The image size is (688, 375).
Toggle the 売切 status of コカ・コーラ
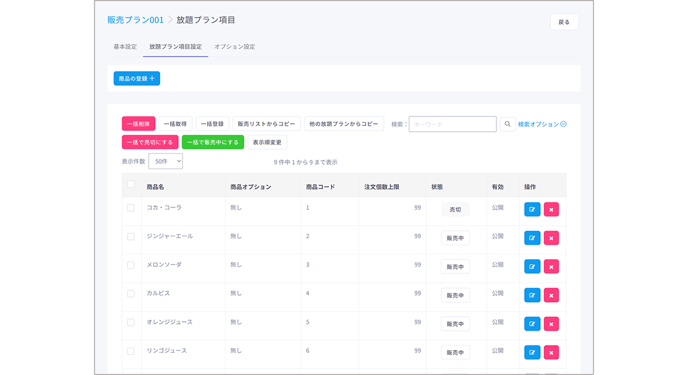(x=455, y=210)
